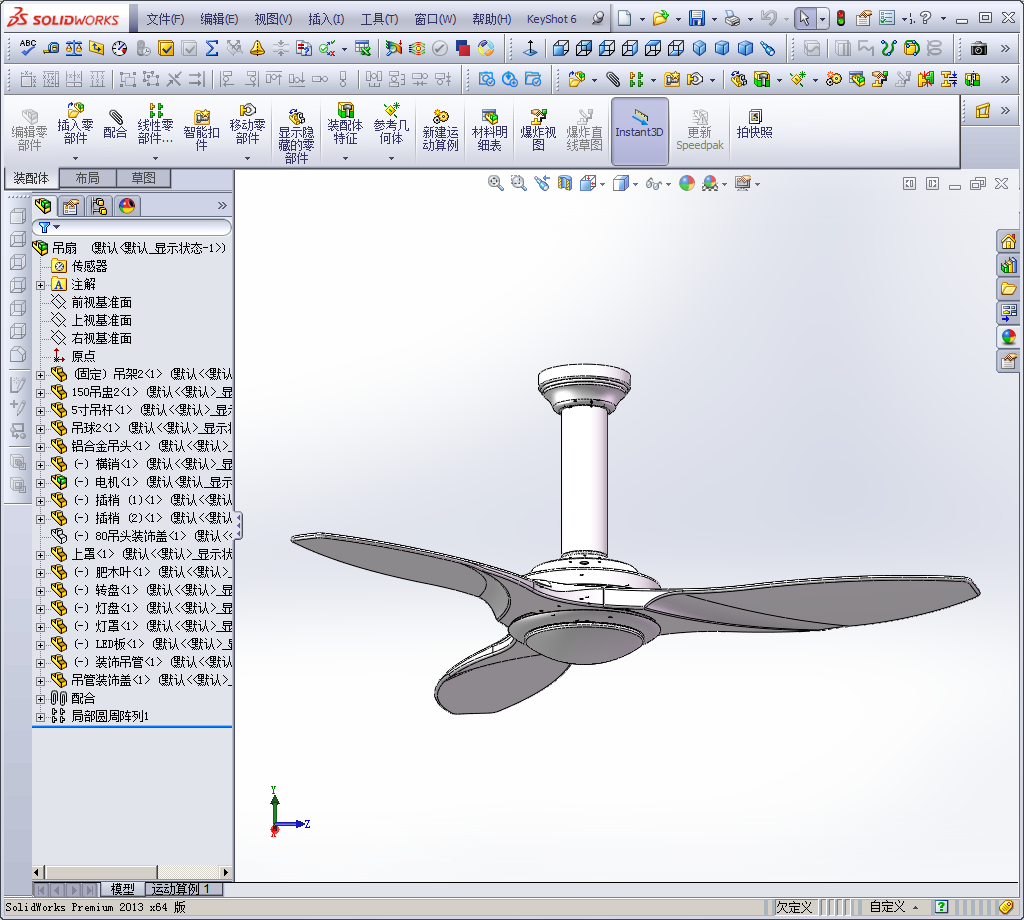Expand the 上罩<1> component node
Screen dimensions: 1024x920
(40, 554)
